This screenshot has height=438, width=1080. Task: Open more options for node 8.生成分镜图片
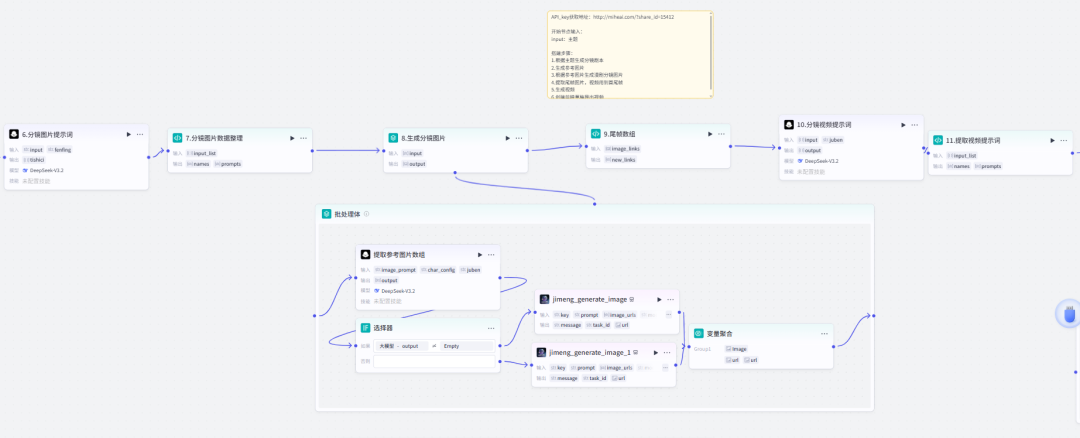[519, 138]
